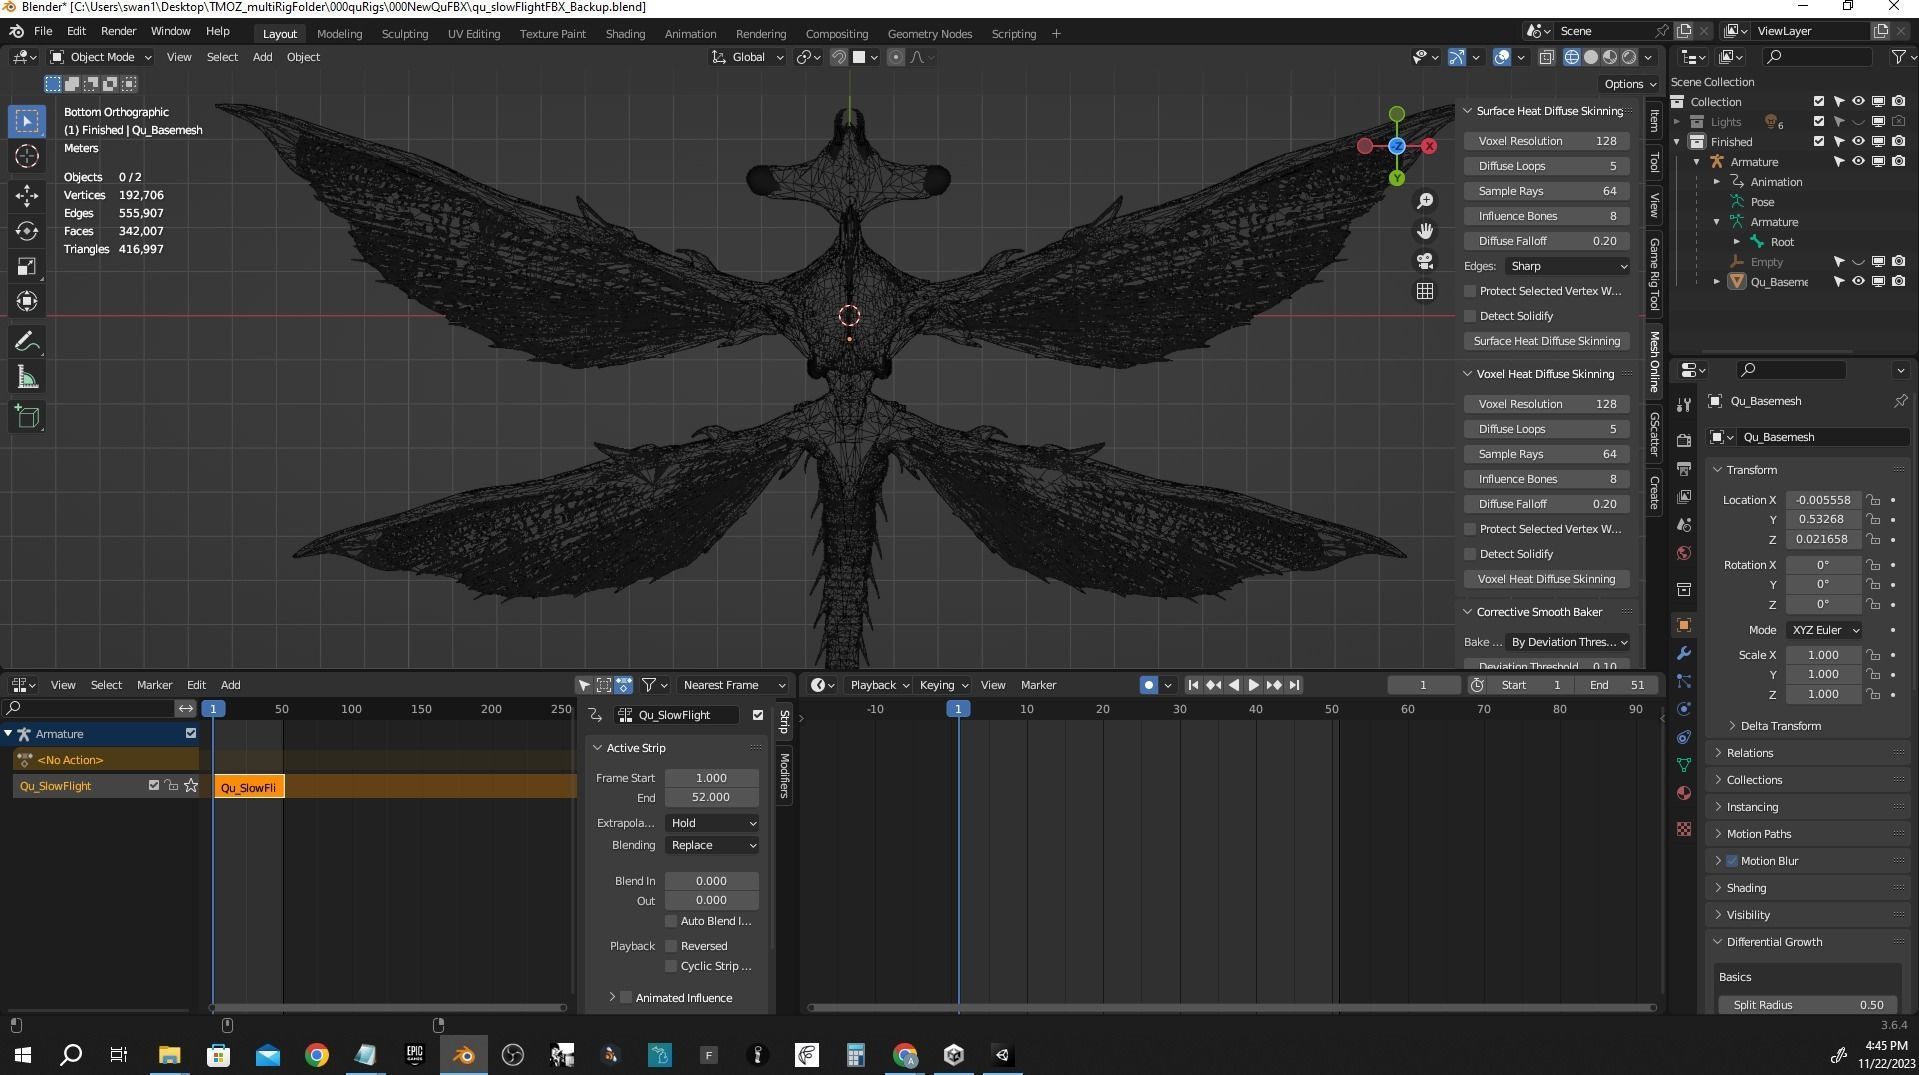The image size is (1919, 1075).
Task: Toggle X-ray display in viewport header
Action: tap(1546, 57)
